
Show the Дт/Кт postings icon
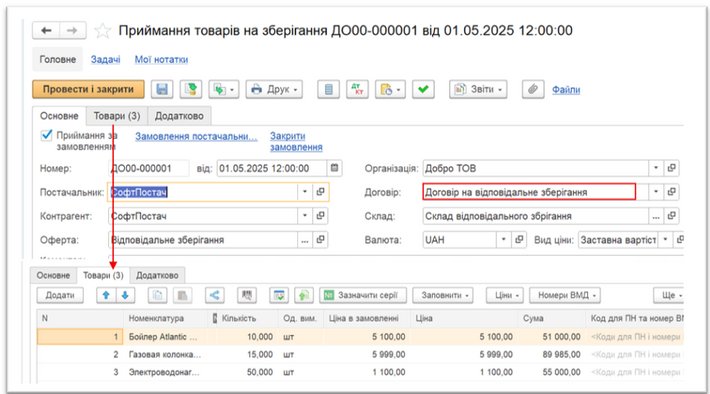(x=357, y=89)
